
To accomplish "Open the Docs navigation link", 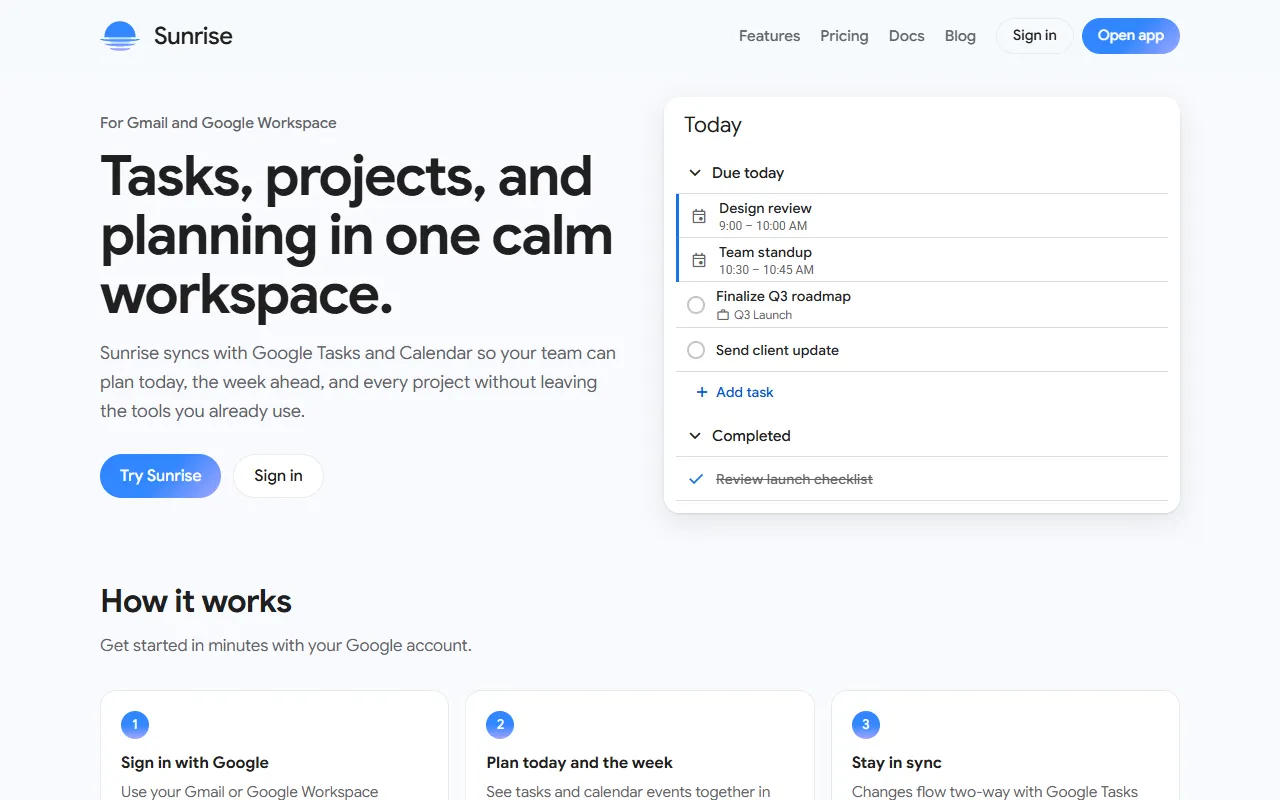I will 907,36.
